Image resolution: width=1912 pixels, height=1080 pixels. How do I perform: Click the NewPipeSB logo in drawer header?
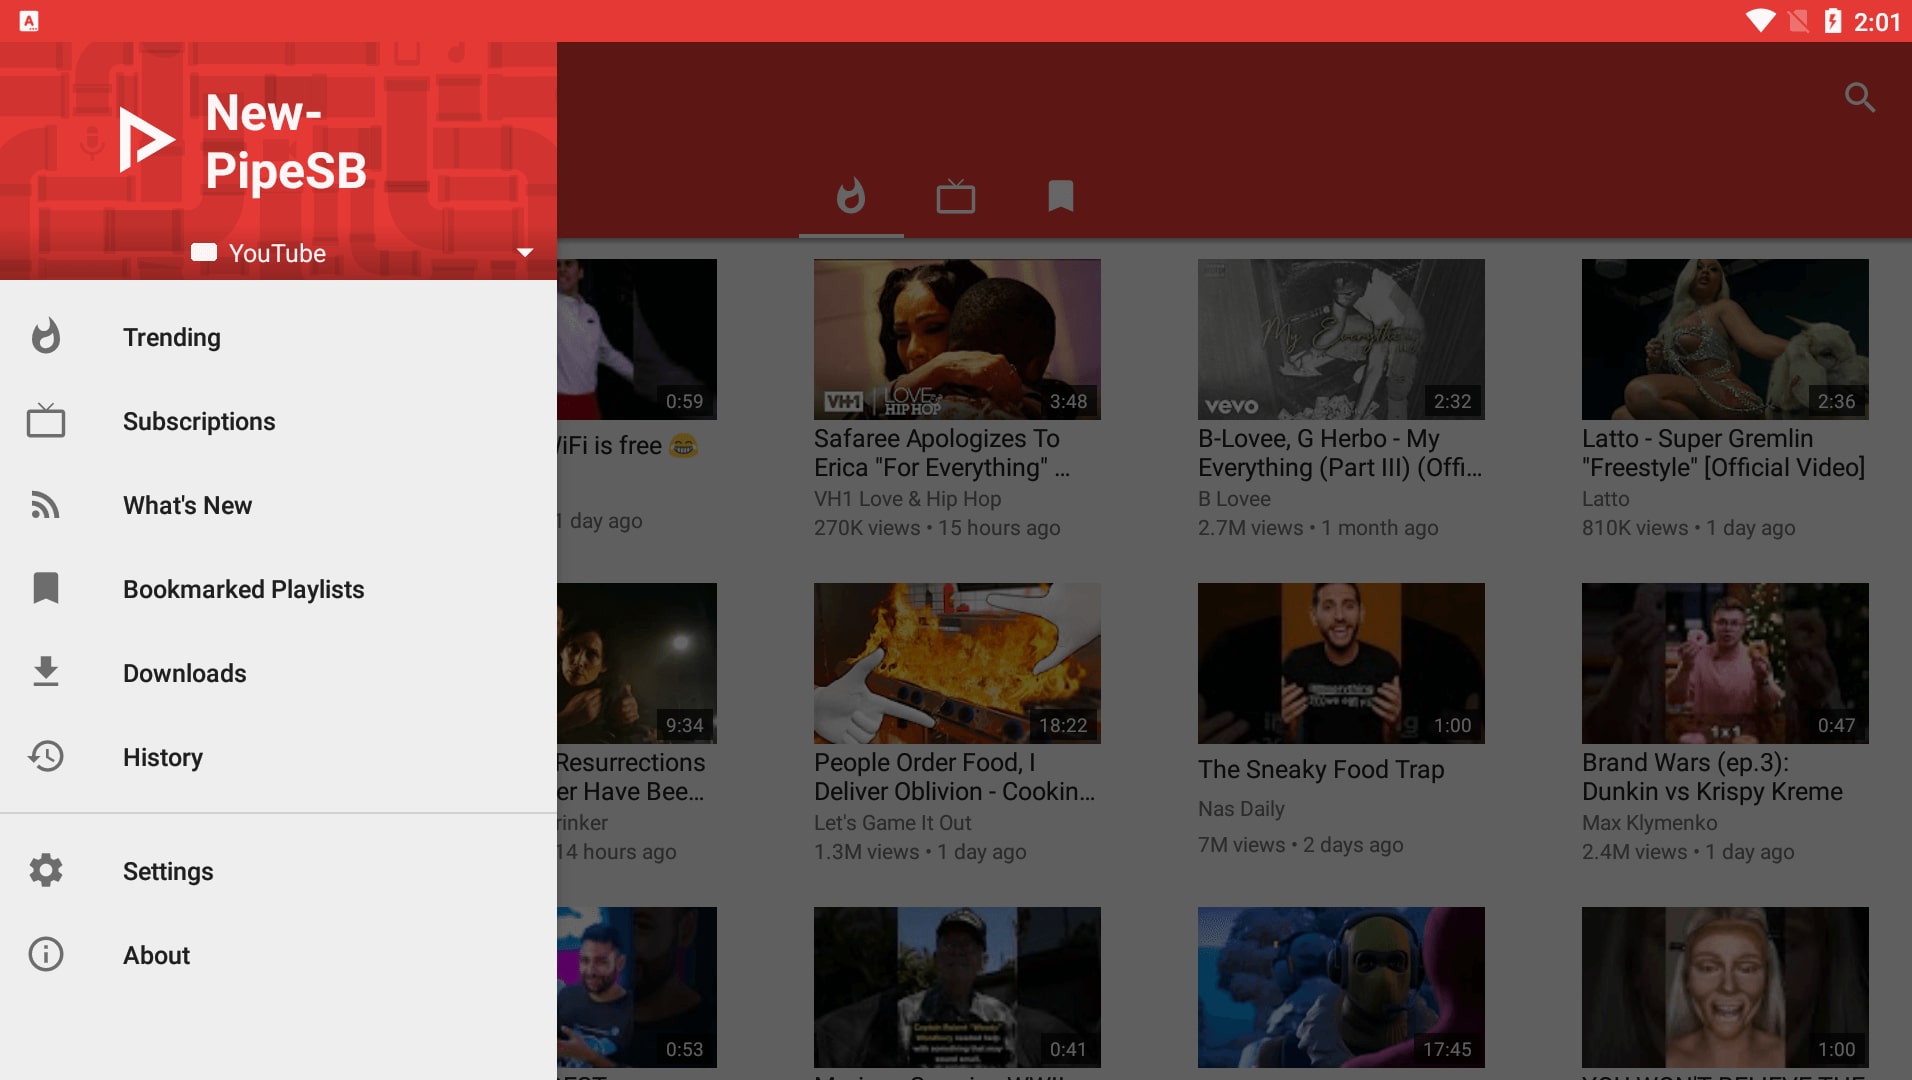147,140
